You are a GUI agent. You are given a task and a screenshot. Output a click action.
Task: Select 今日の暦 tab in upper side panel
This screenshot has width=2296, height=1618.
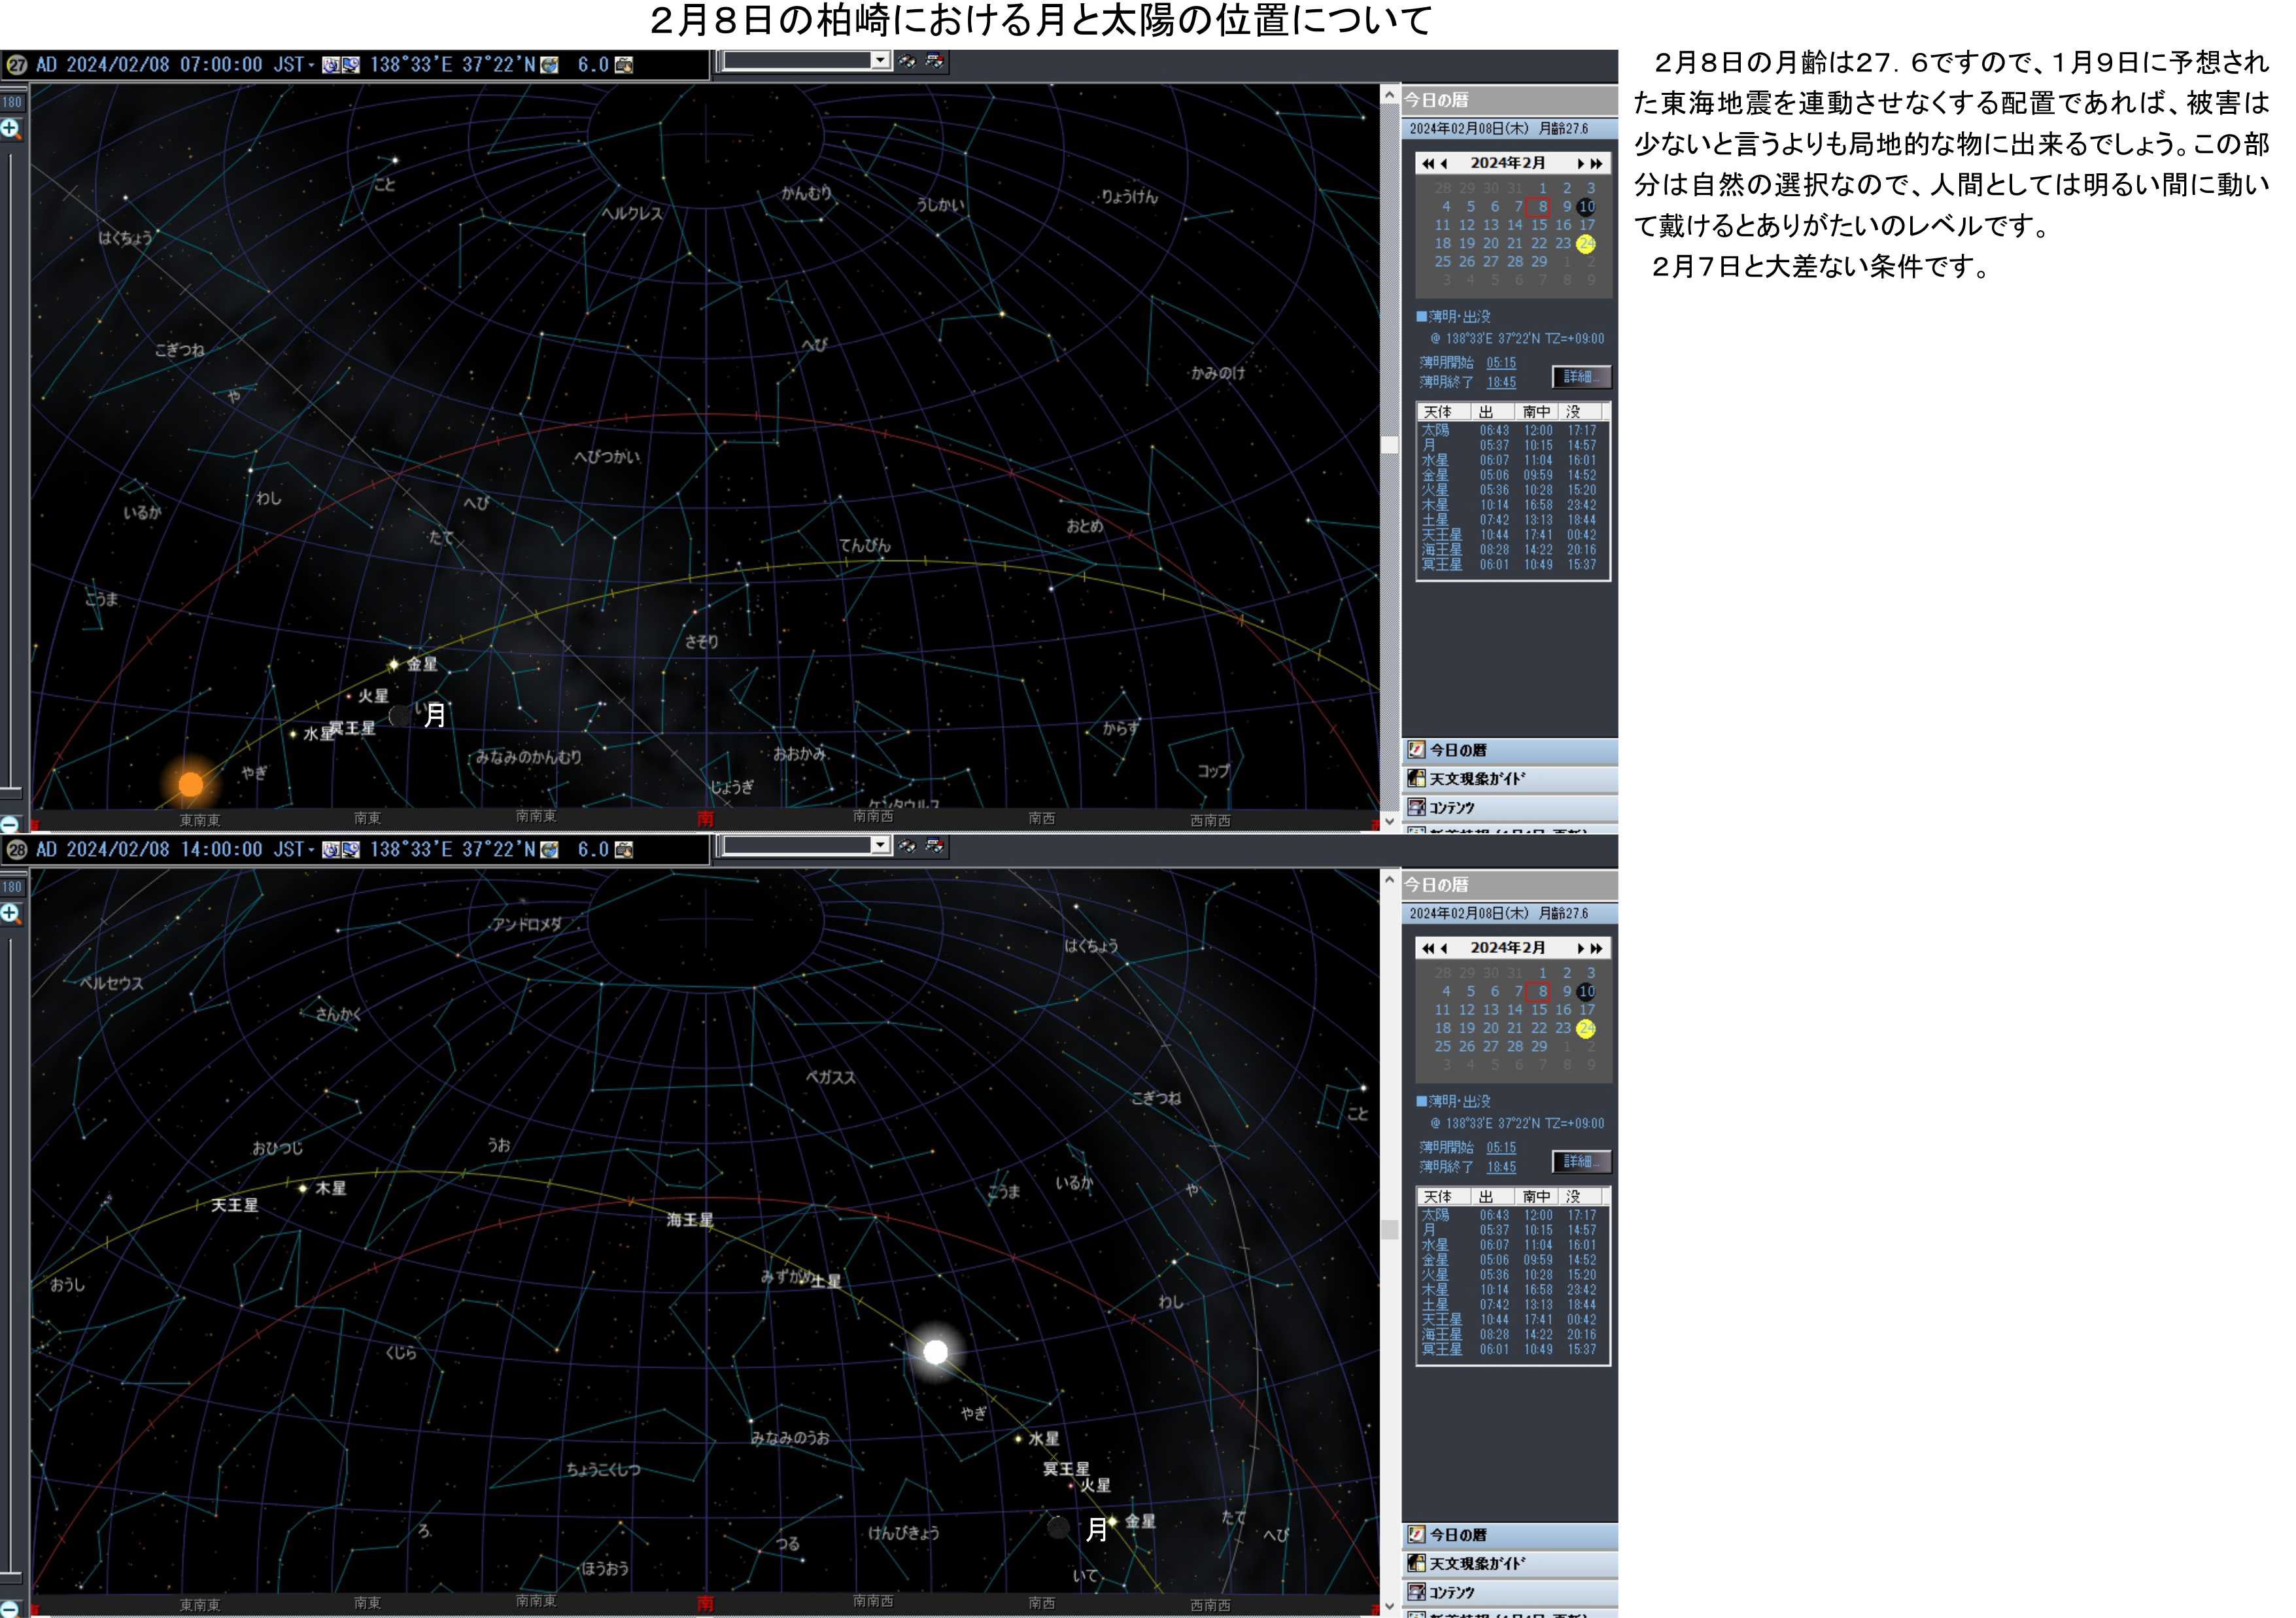[x=1510, y=750]
